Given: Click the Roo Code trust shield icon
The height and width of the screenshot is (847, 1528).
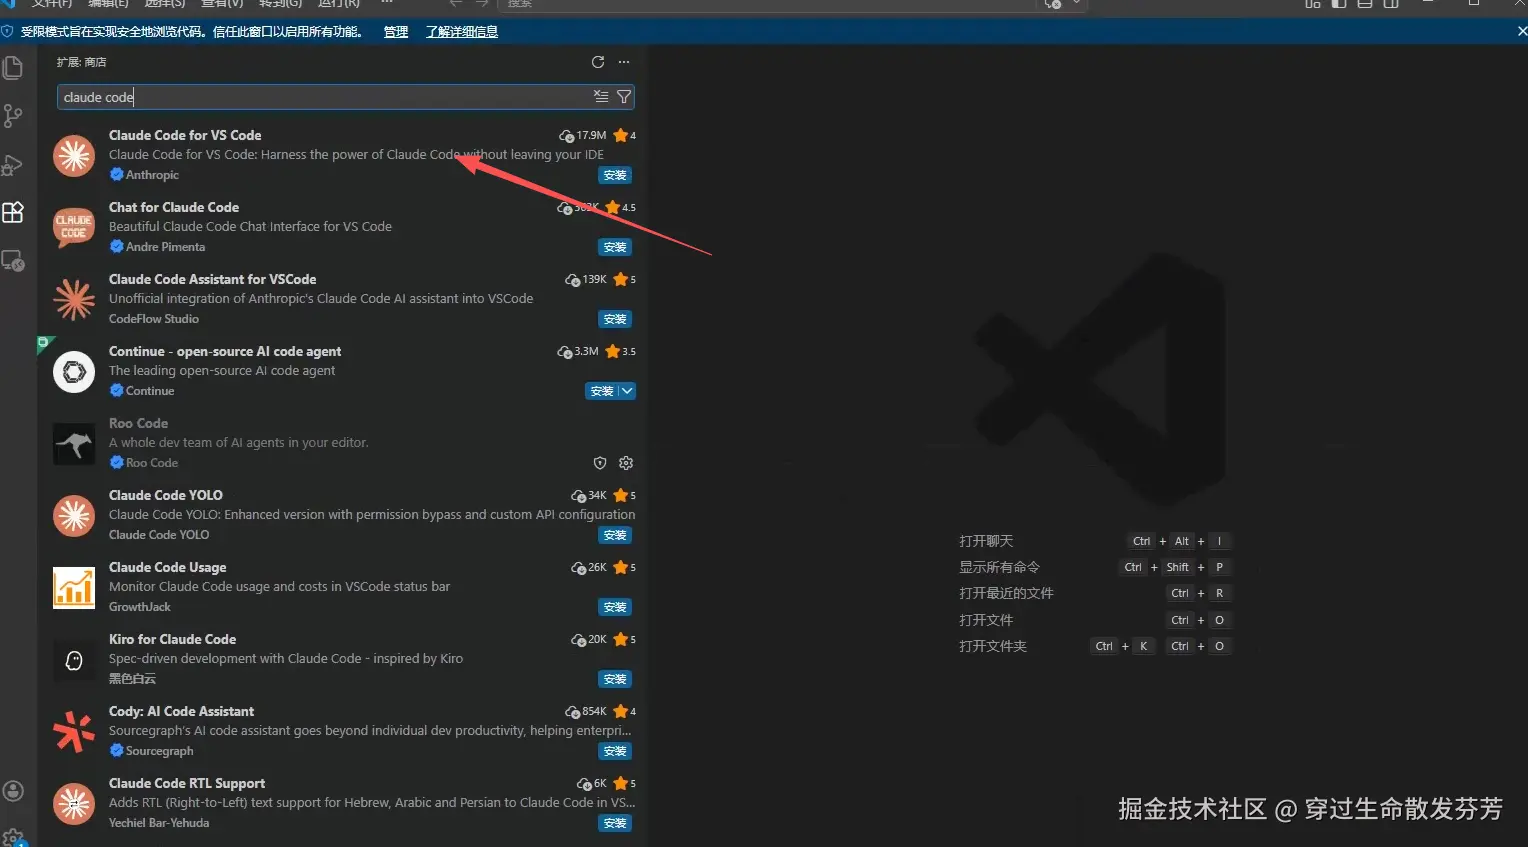Looking at the screenshot, I should coord(600,463).
